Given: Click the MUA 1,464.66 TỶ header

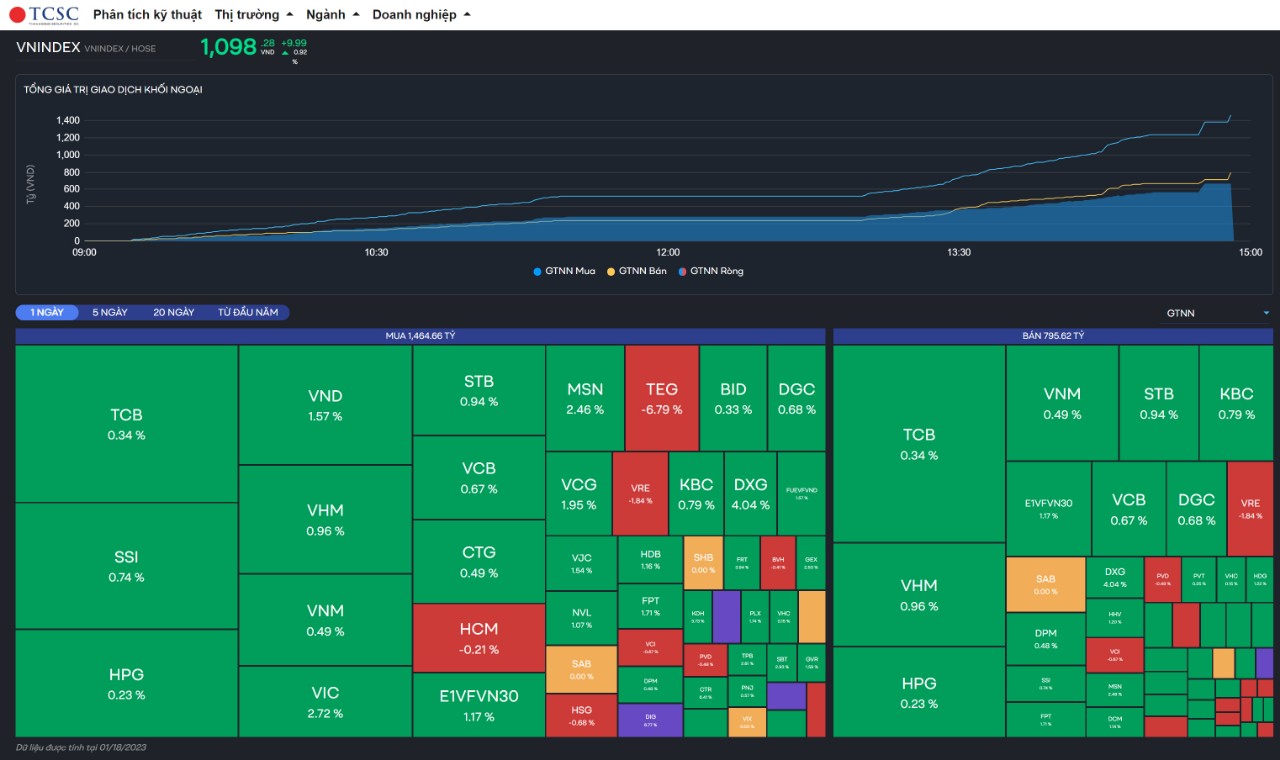Looking at the screenshot, I should [420, 336].
